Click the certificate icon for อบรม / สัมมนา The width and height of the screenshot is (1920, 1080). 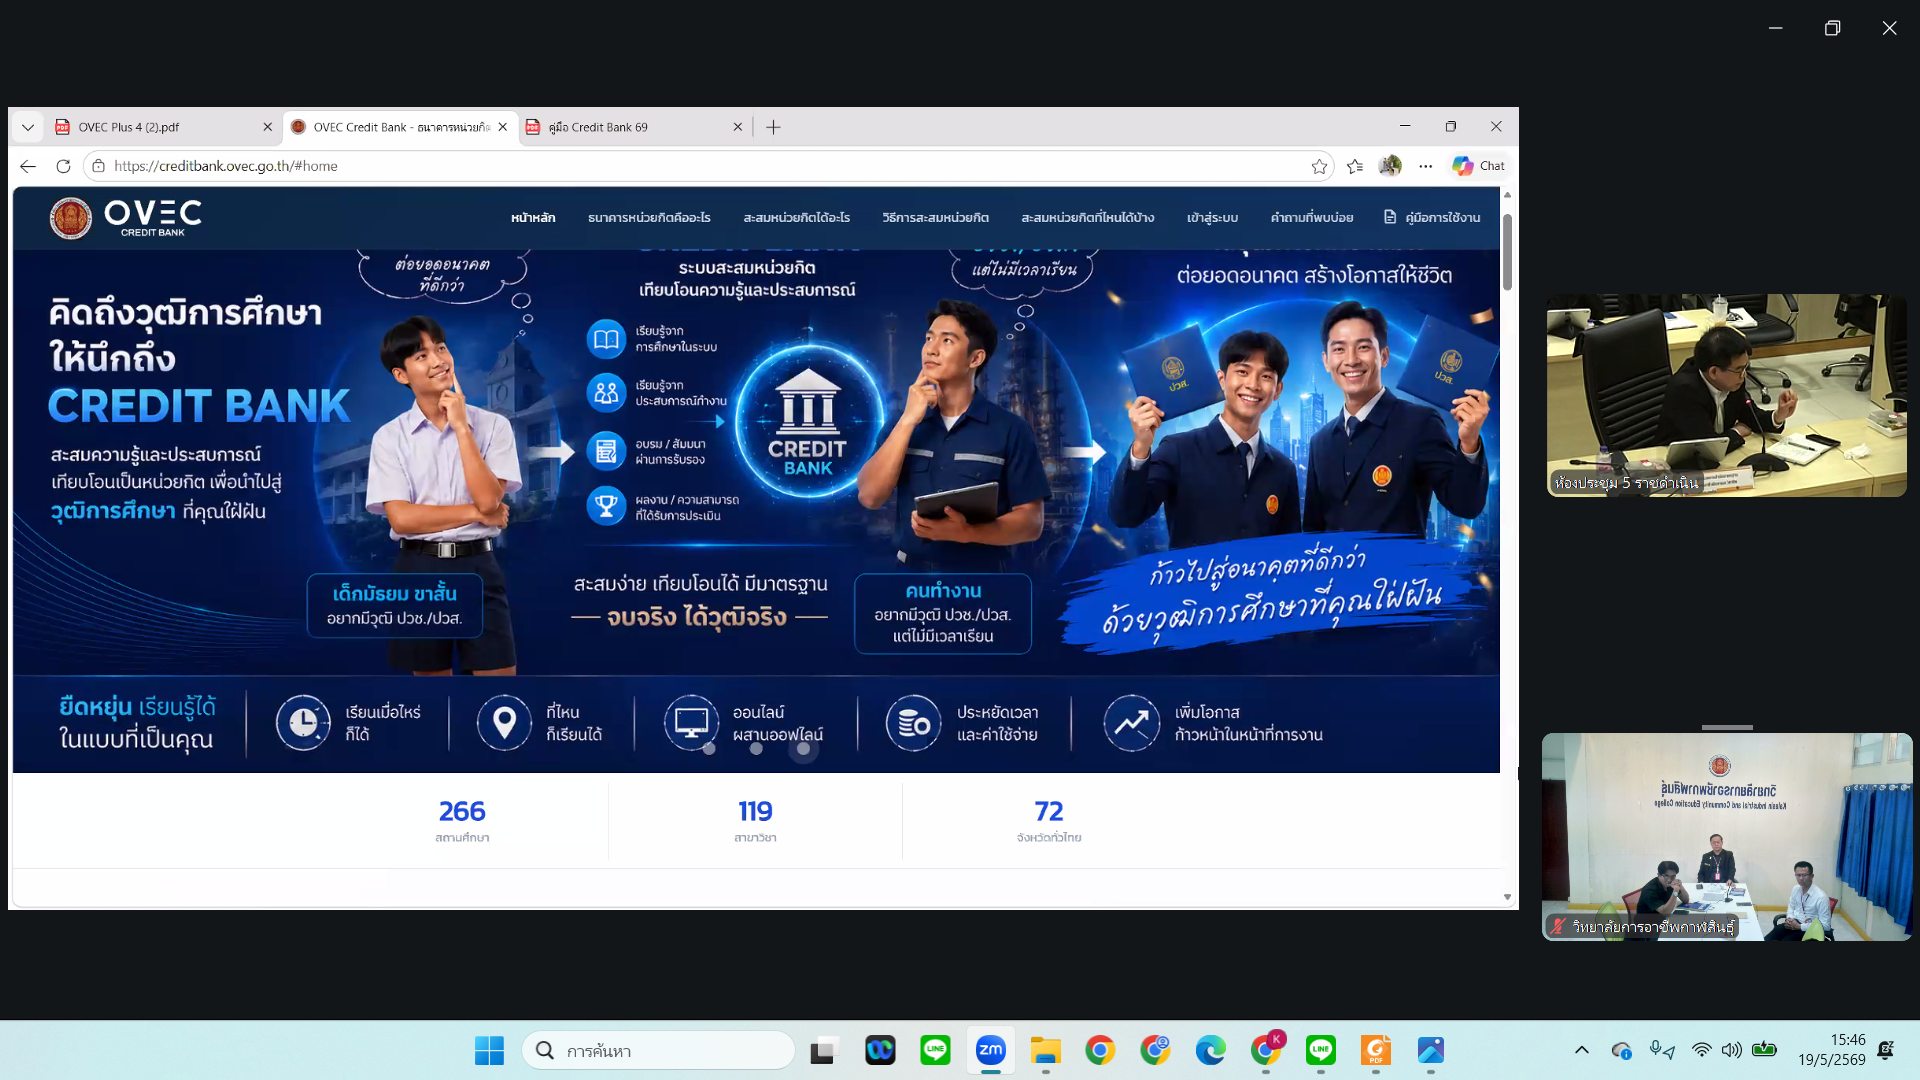click(606, 452)
